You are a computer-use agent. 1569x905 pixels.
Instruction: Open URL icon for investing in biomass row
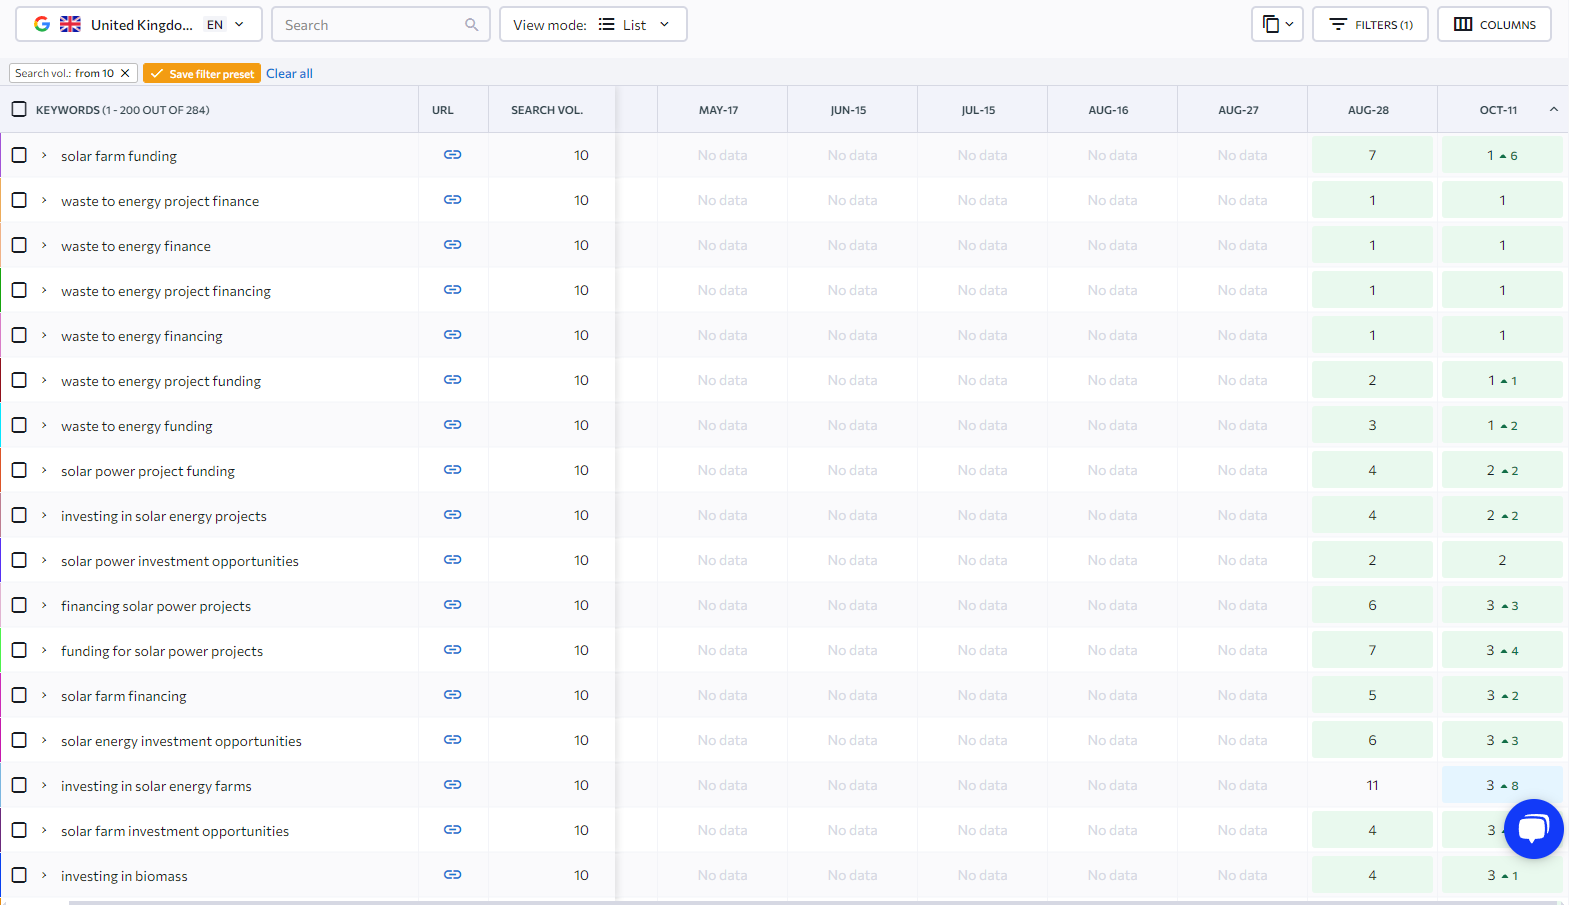click(452, 875)
